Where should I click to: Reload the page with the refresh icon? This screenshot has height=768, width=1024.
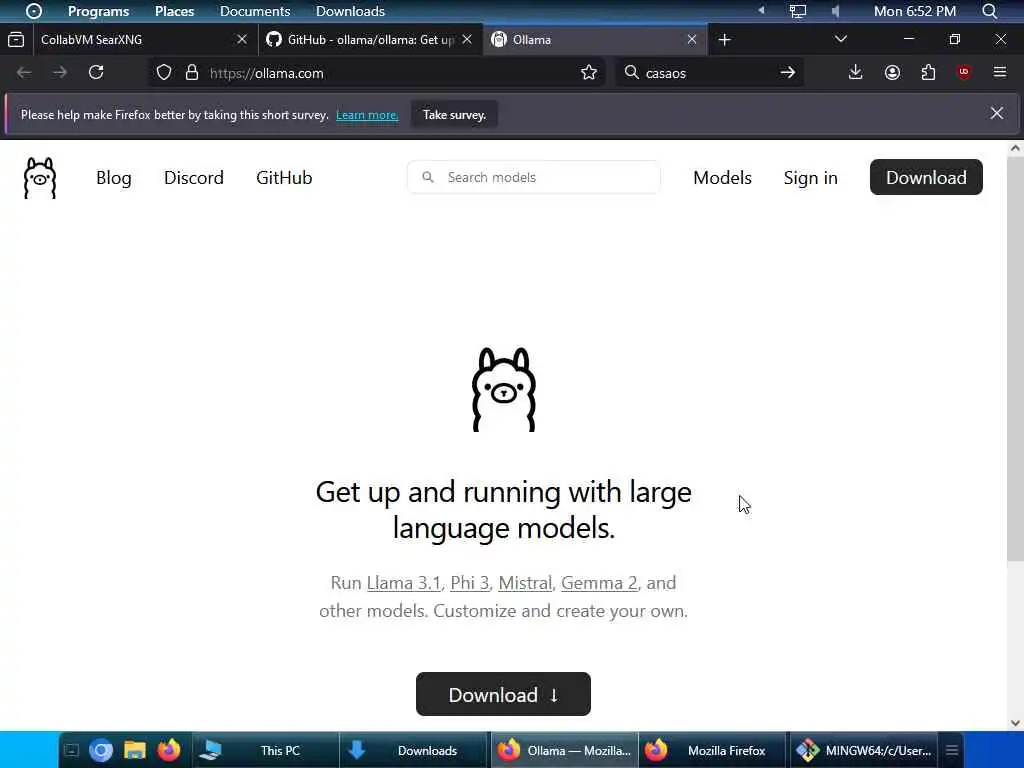click(96, 72)
